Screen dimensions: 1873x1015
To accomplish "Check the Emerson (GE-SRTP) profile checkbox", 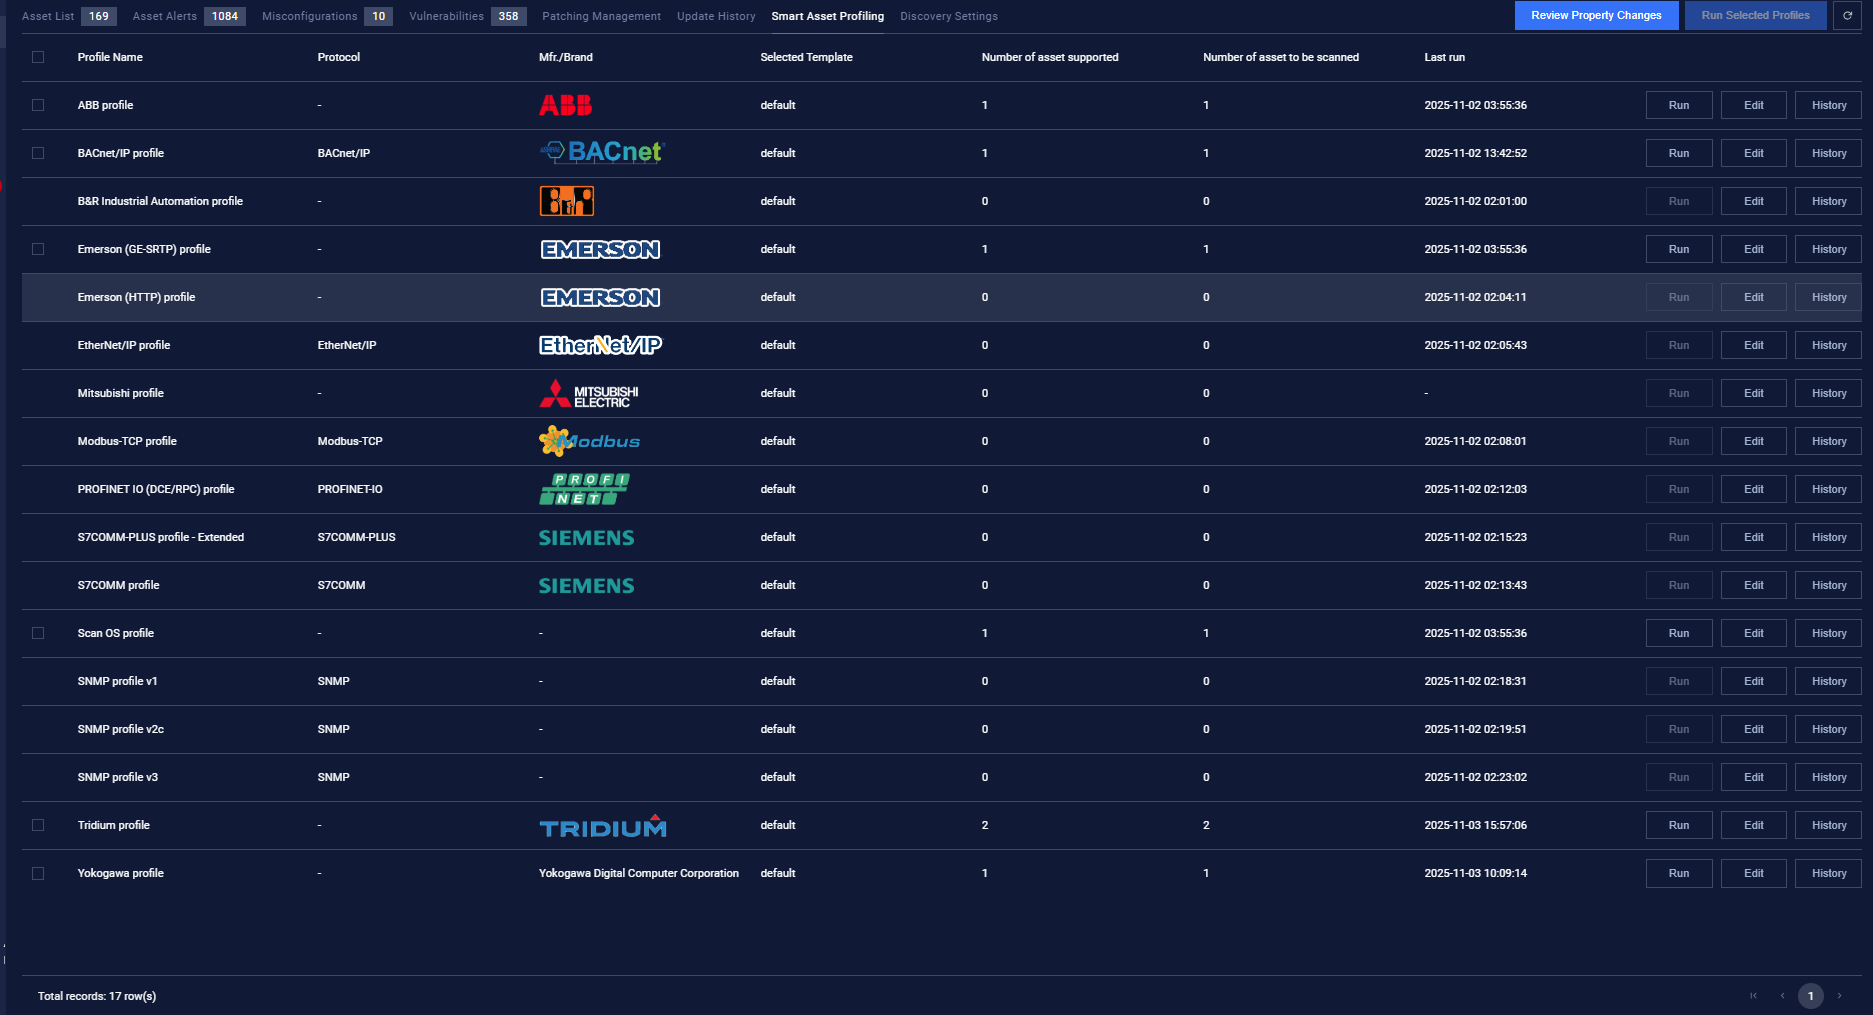I will [38, 249].
